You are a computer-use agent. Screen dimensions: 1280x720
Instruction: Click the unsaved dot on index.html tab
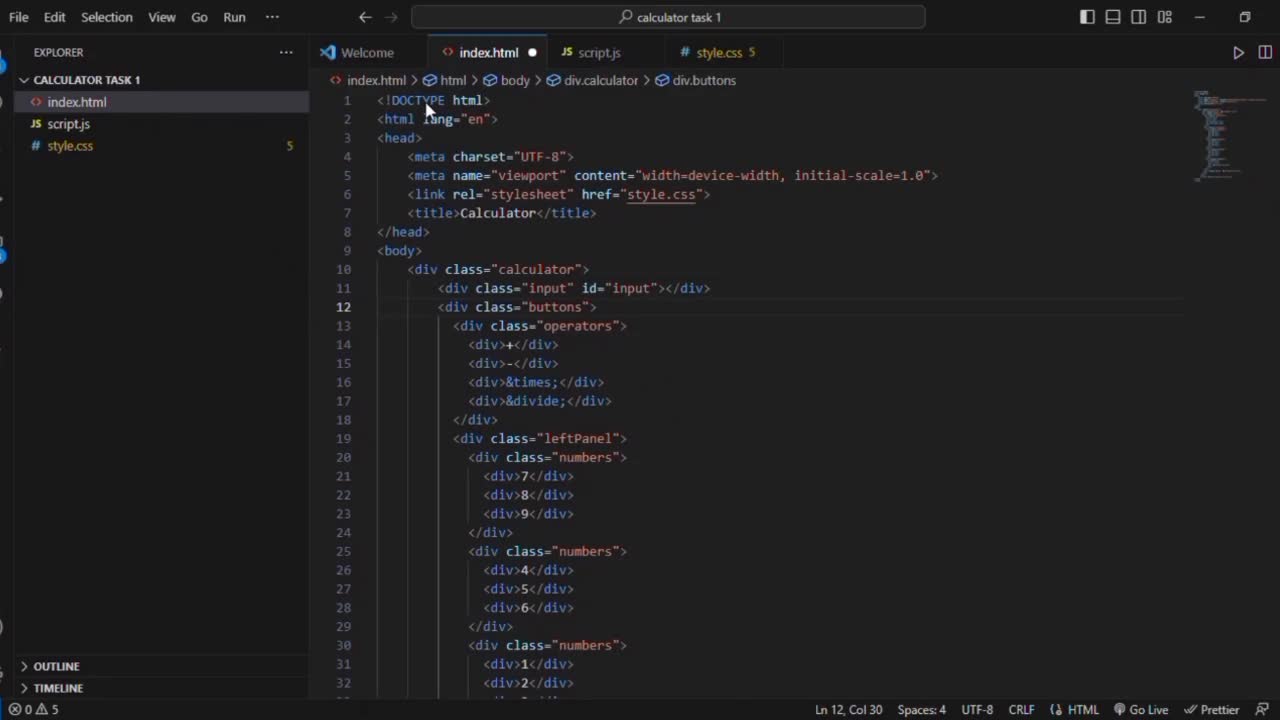pos(532,53)
